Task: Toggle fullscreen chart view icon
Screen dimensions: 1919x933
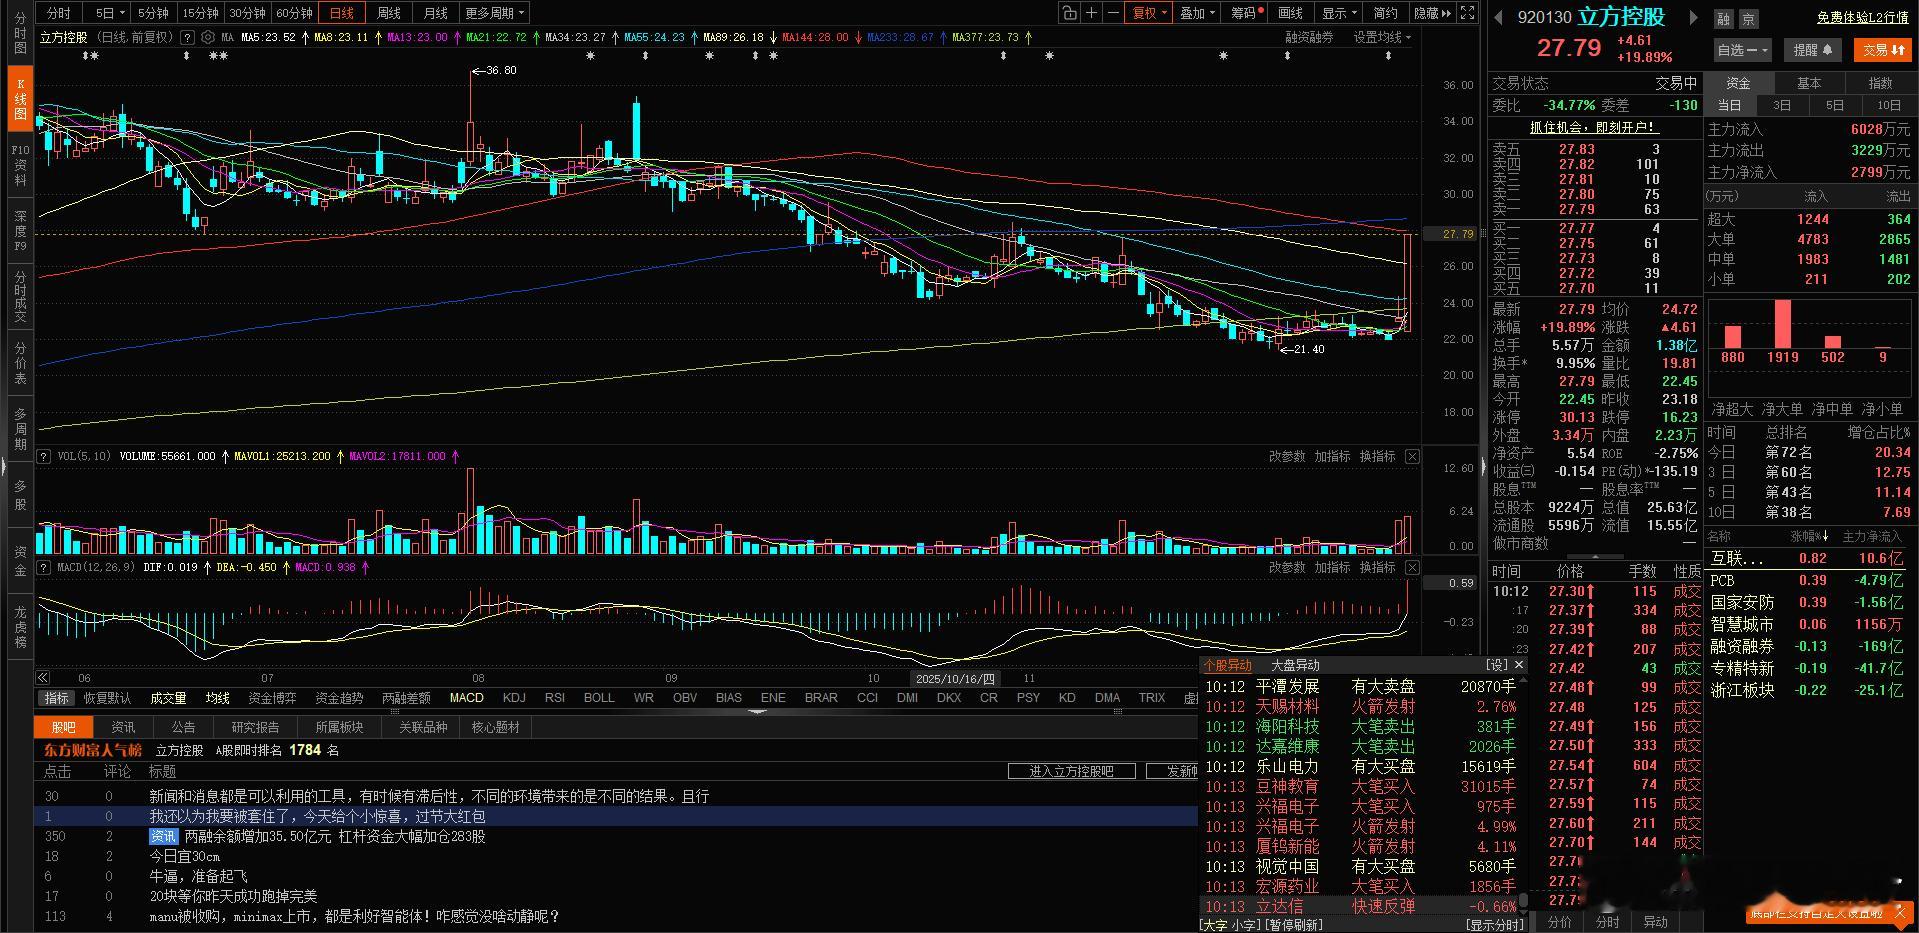Action: pos(1467,13)
